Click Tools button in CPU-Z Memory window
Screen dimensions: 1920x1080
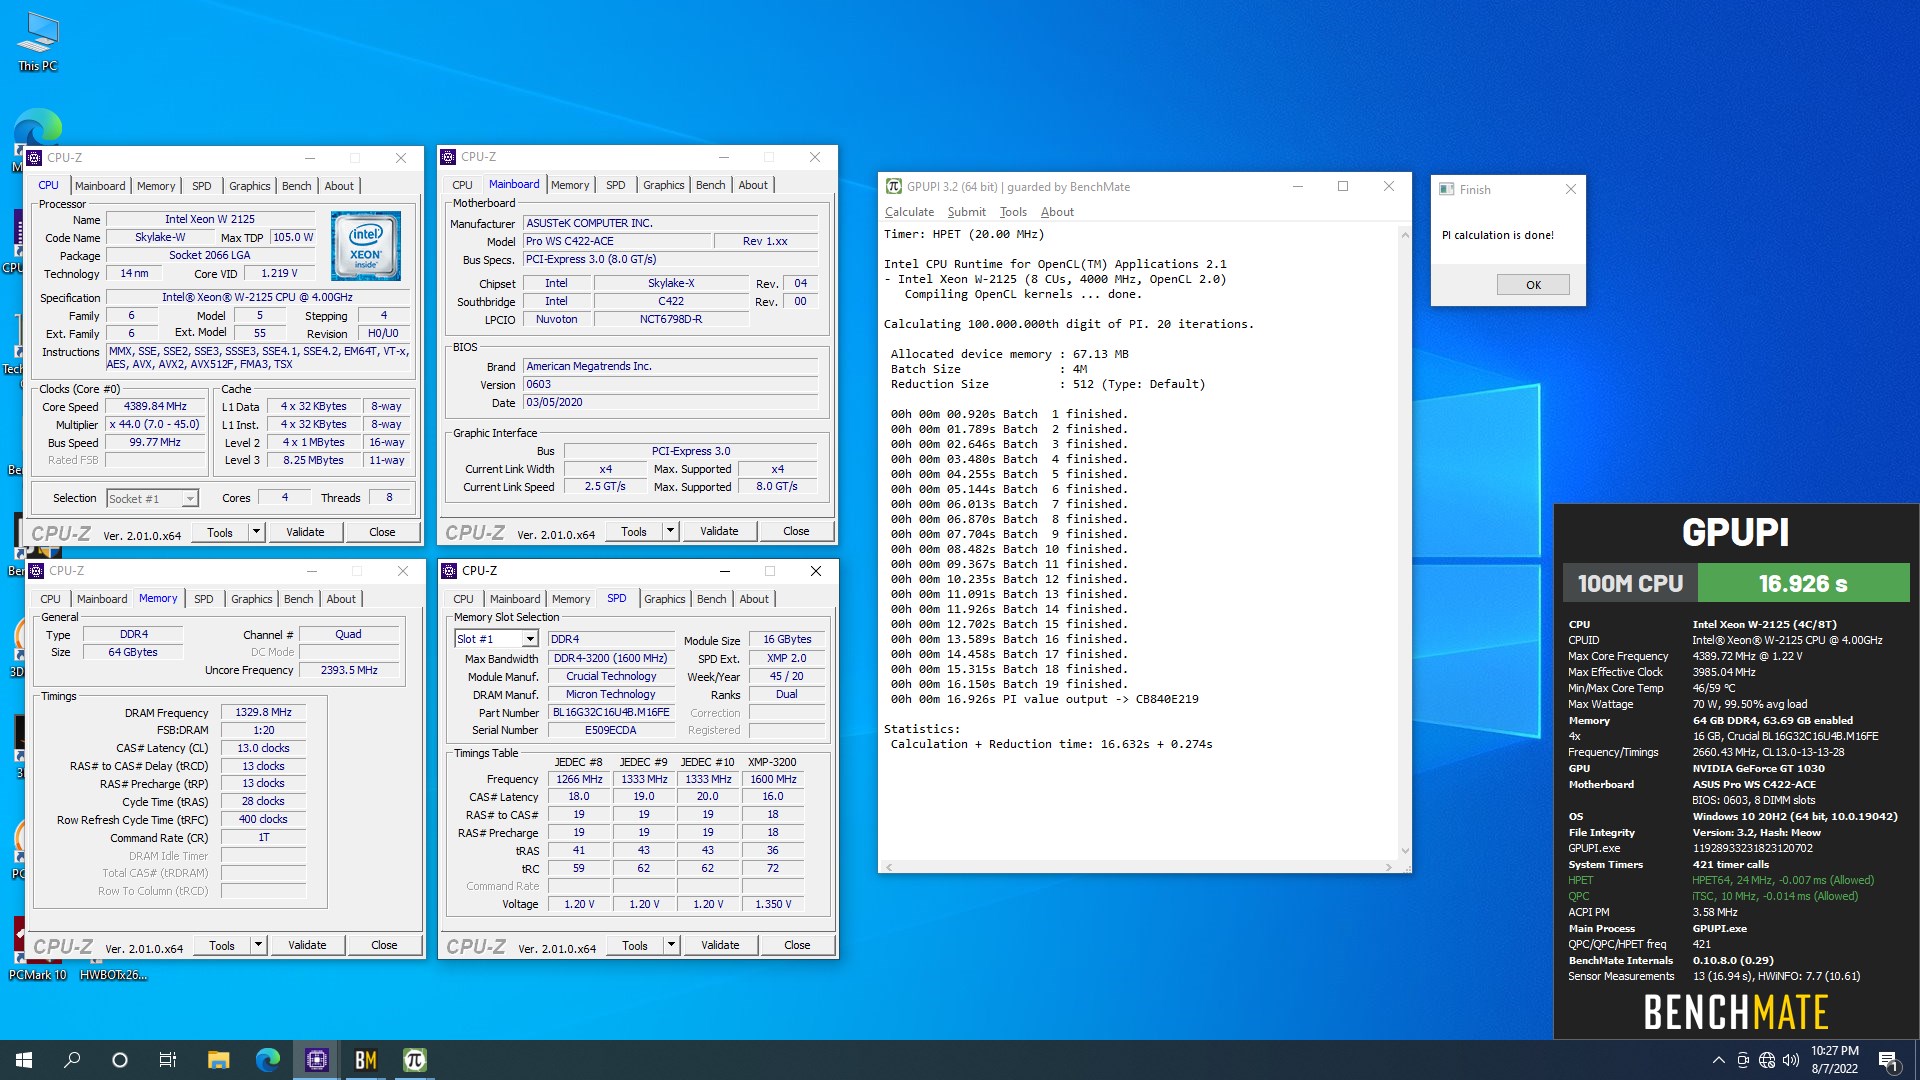tap(222, 945)
